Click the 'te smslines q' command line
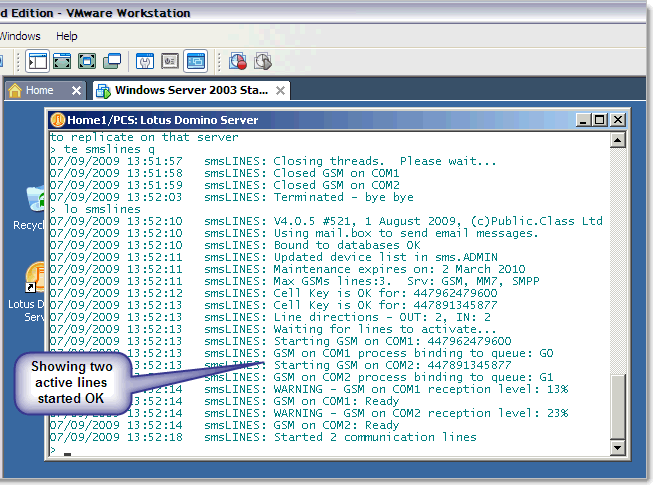656x488 pixels. pyautogui.click(x=102, y=149)
